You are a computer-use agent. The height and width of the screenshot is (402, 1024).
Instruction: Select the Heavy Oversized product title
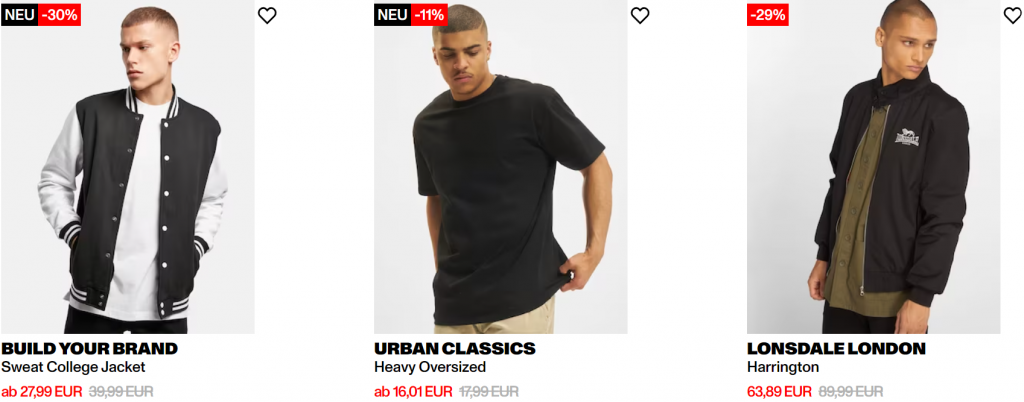point(430,367)
